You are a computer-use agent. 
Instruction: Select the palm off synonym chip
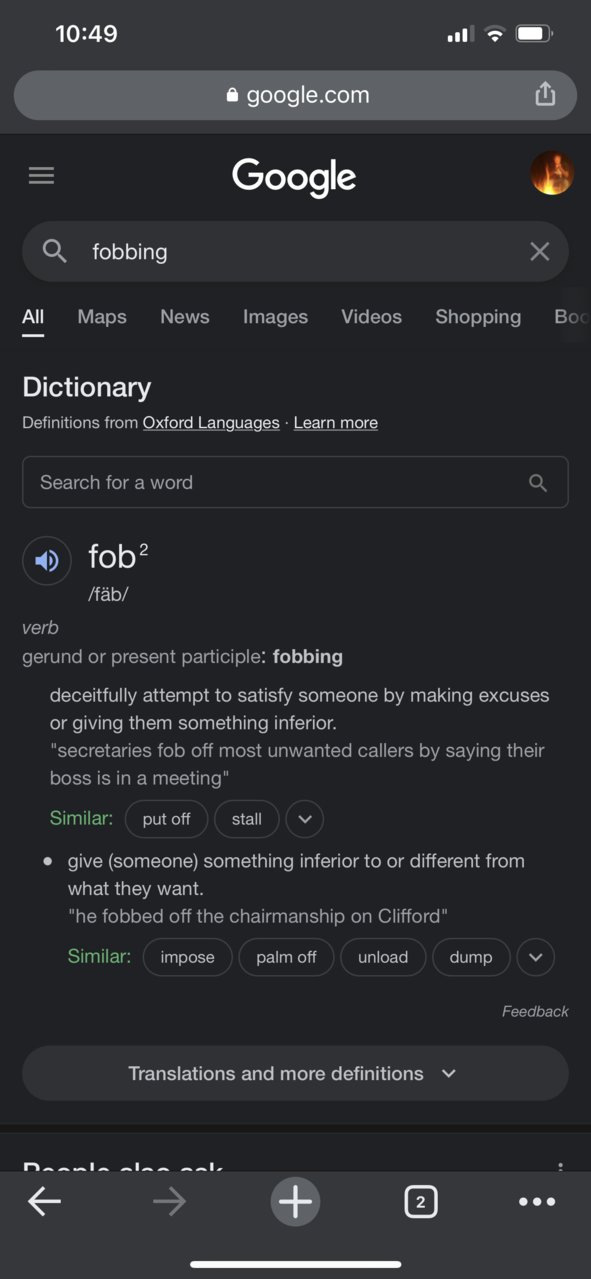coord(286,957)
